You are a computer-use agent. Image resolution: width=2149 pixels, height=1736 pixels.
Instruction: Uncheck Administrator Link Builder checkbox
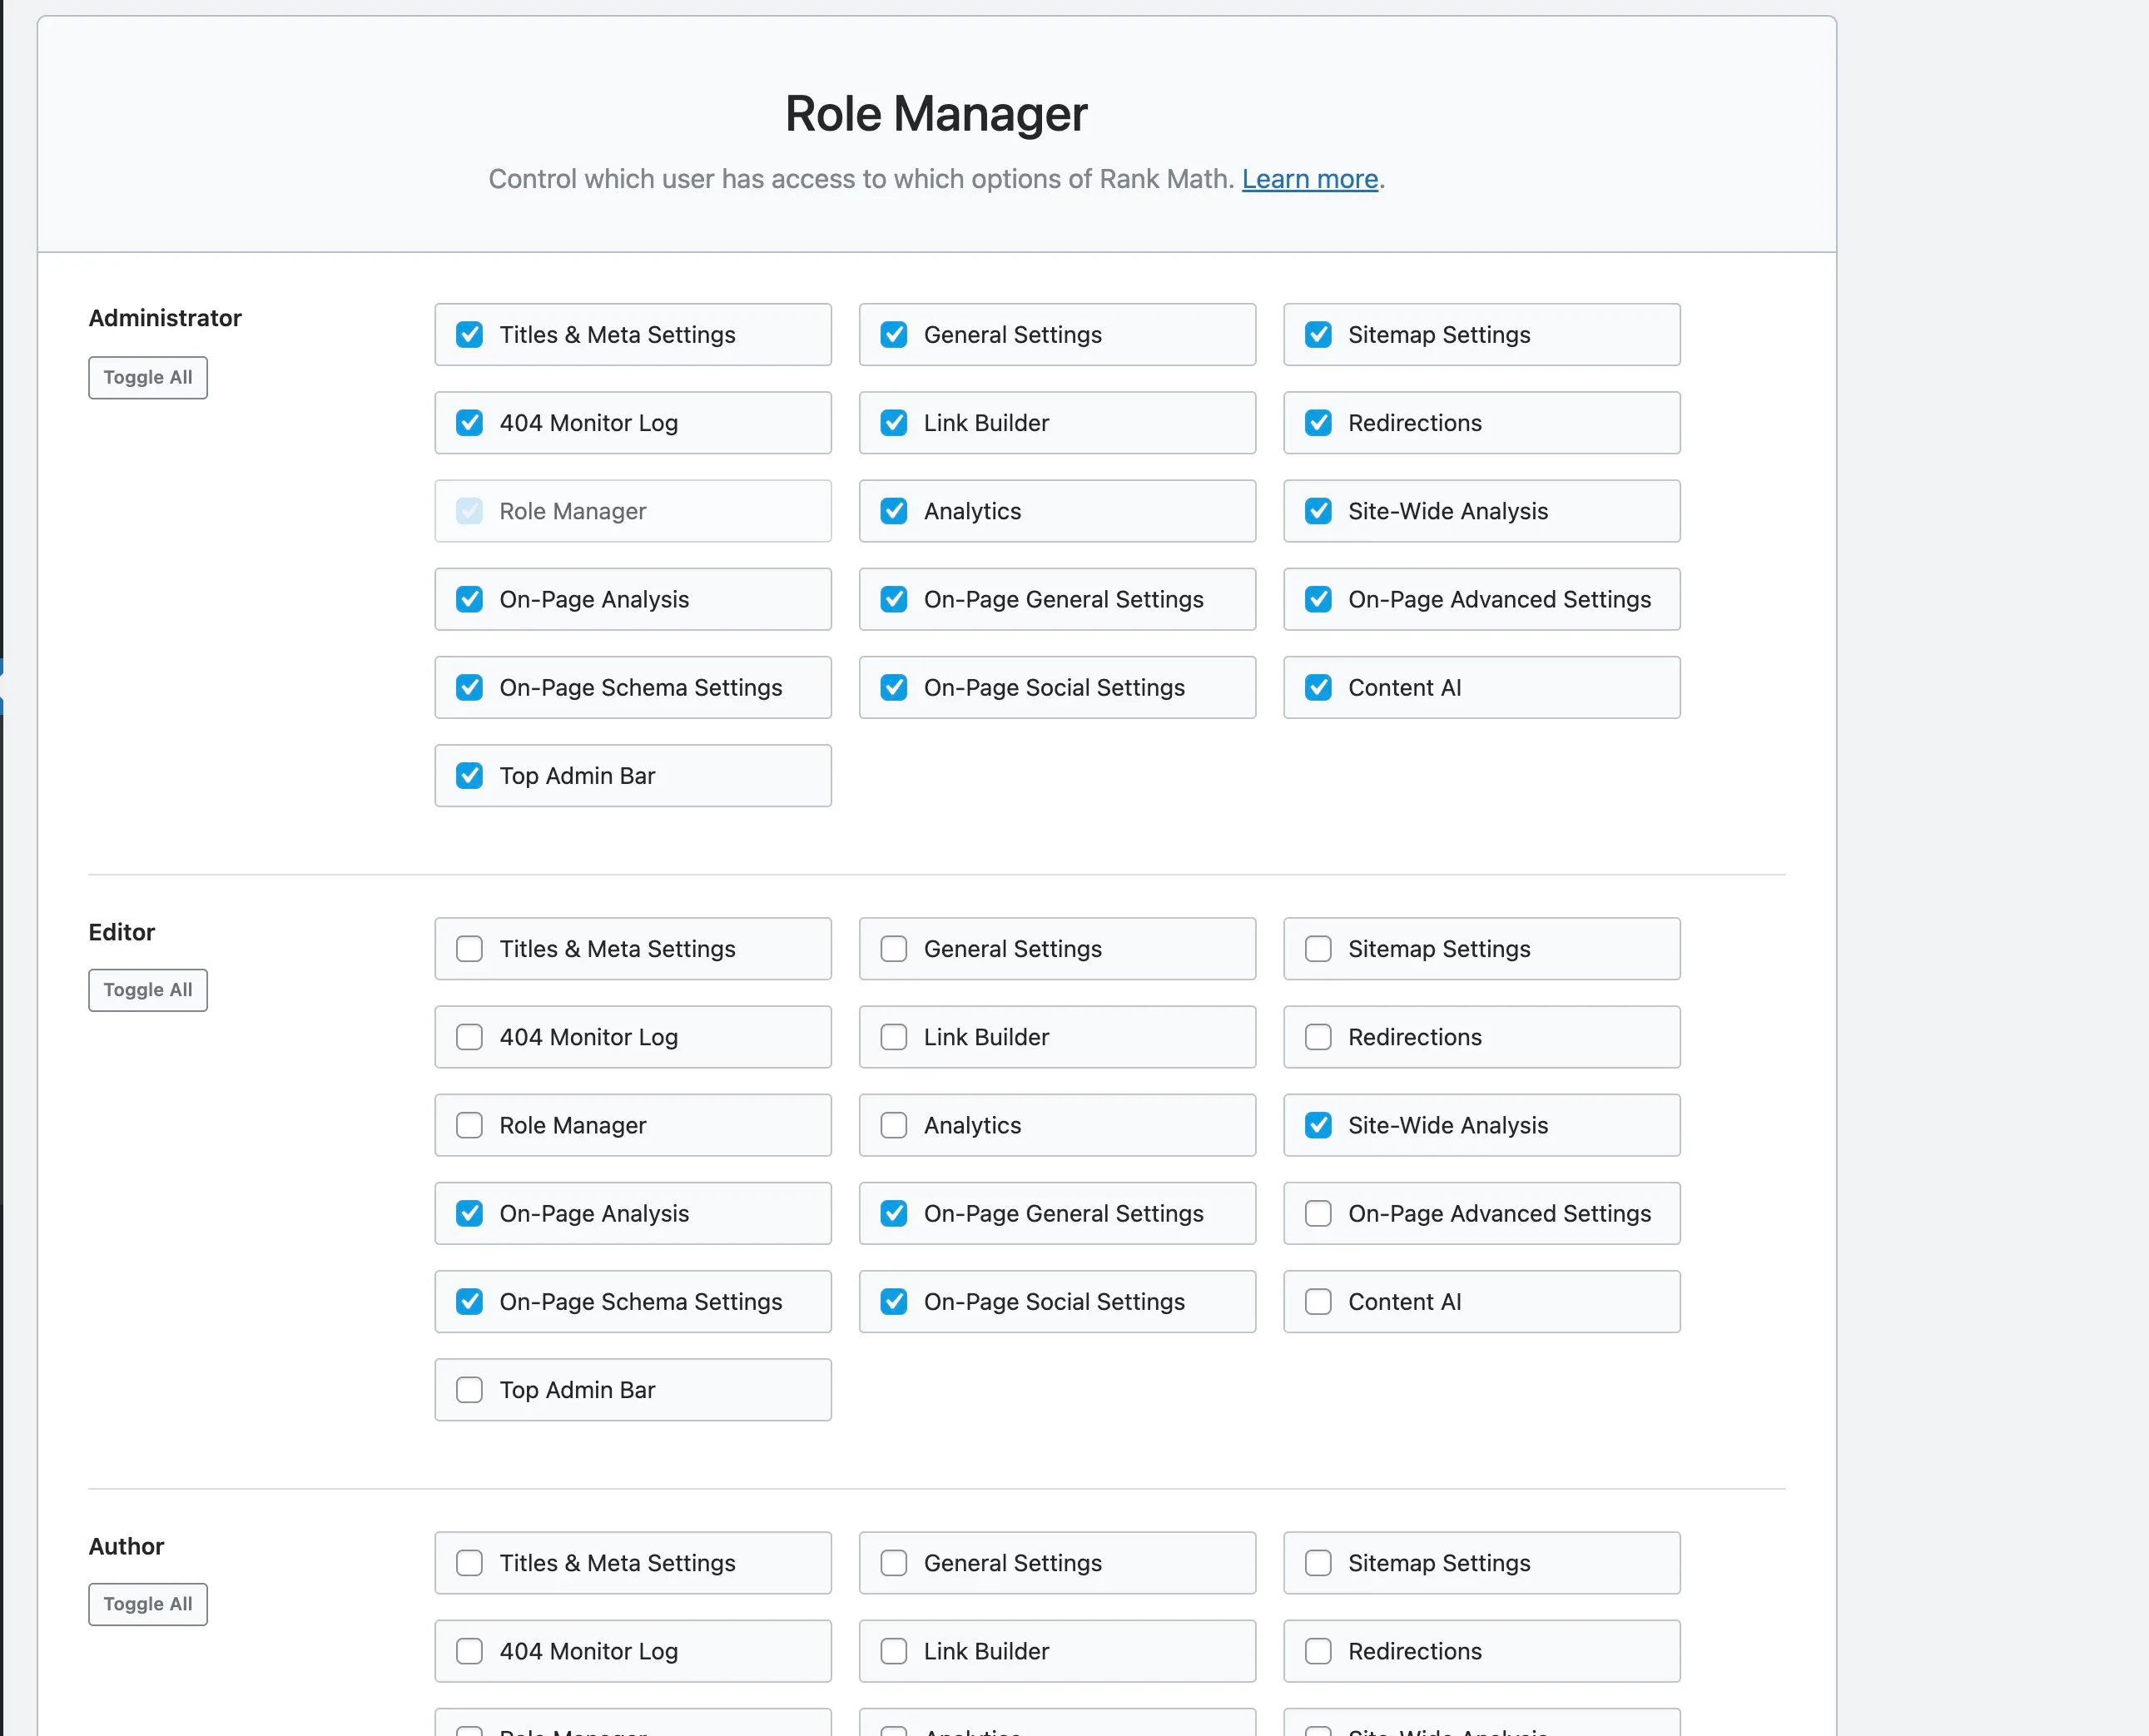click(x=893, y=423)
